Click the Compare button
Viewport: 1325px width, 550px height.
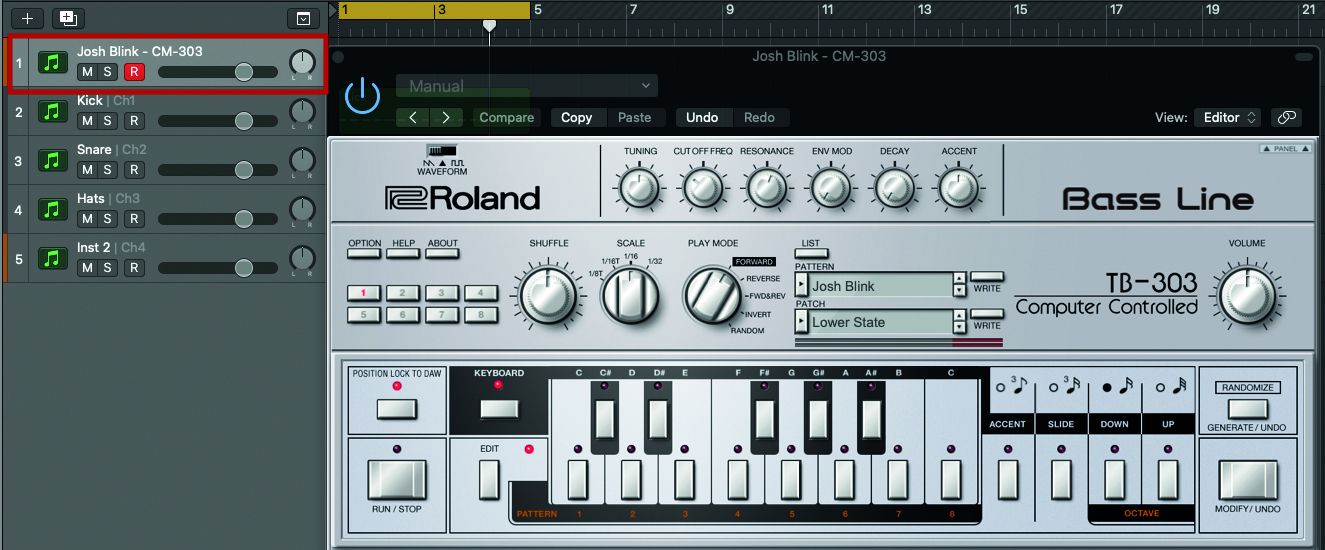point(507,117)
